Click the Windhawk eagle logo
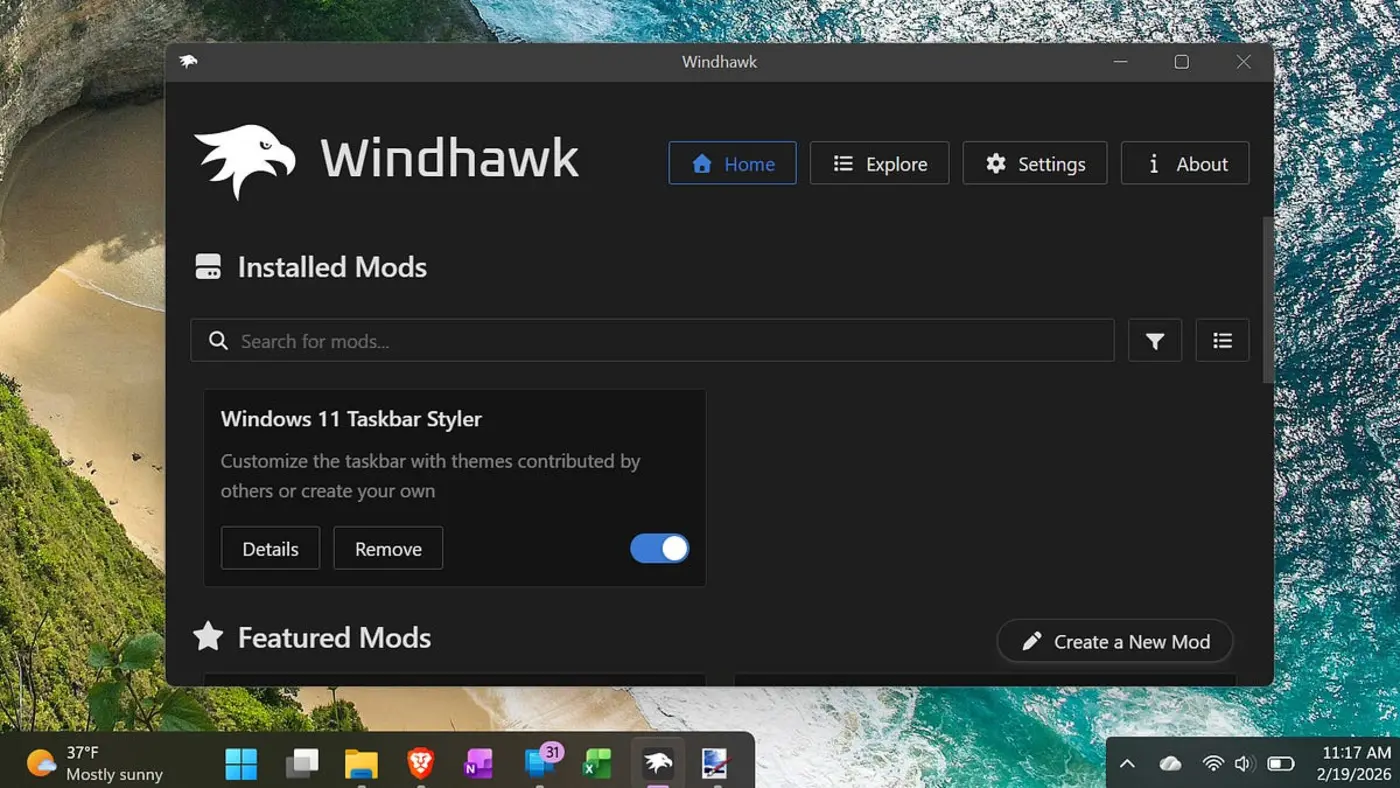Screen dimensions: 1400x788 [245, 158]
